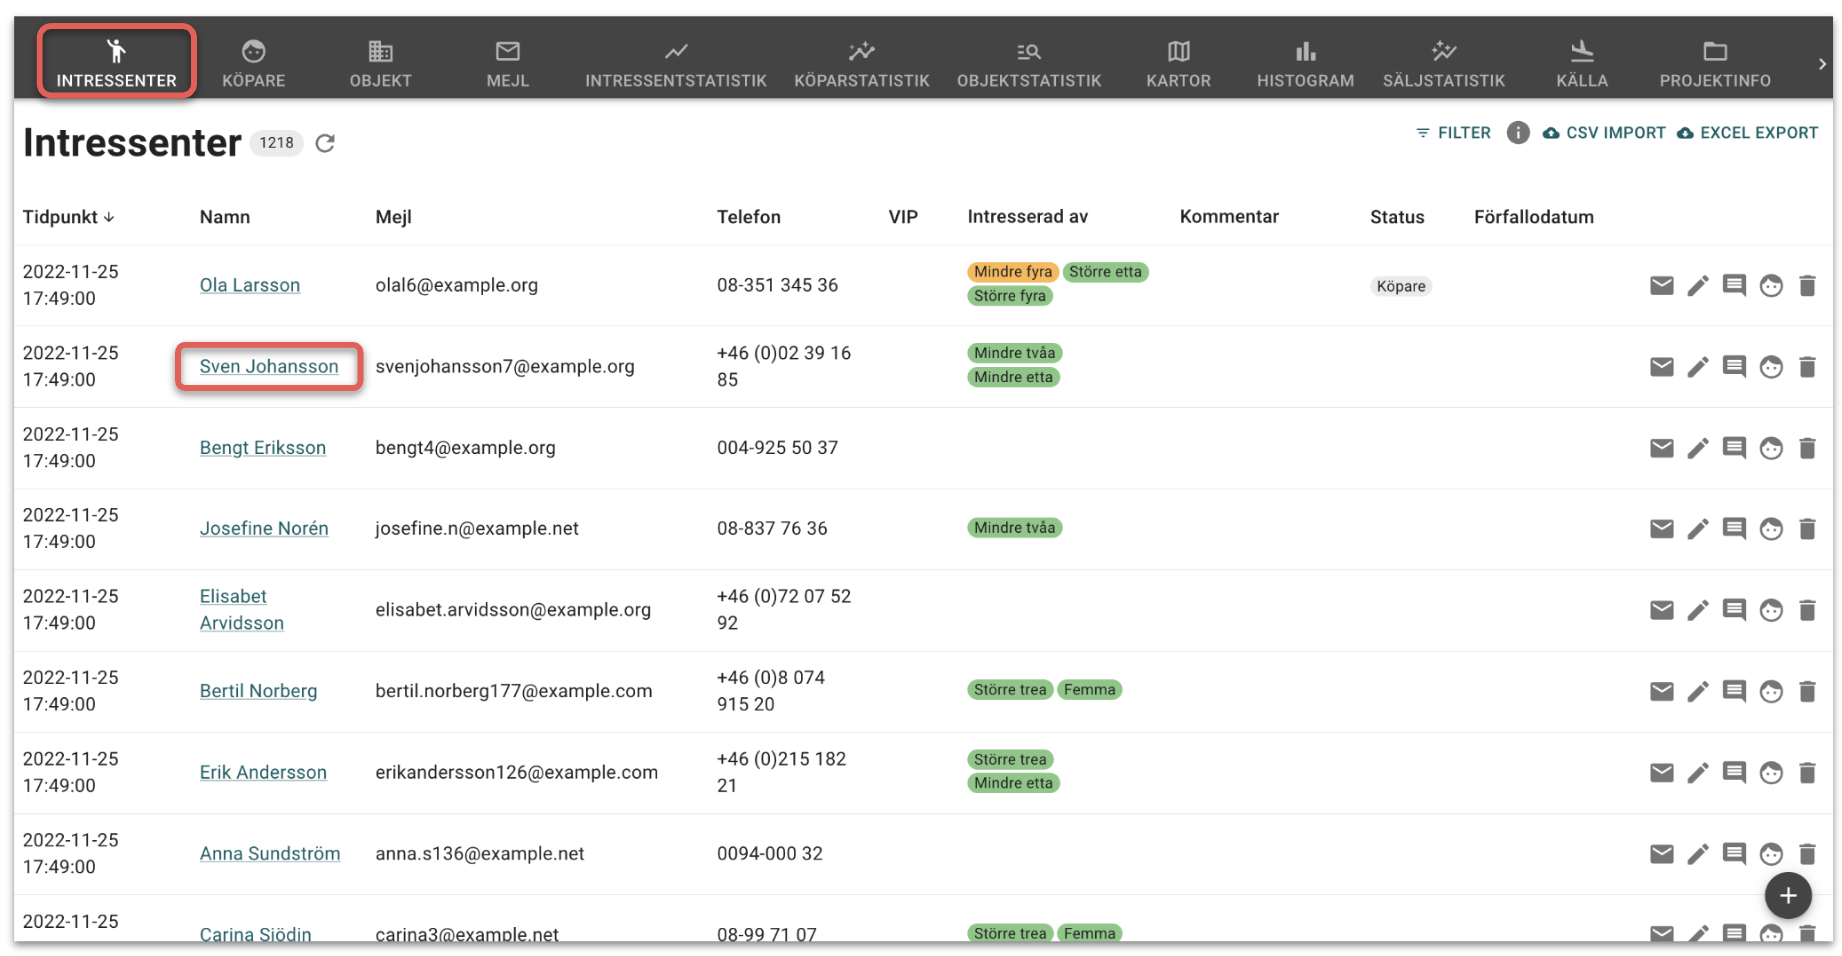Click the Excel Export button
Image resolution: width=1842 pixels, height=956 pixels.
click(x=1747, y=133)
